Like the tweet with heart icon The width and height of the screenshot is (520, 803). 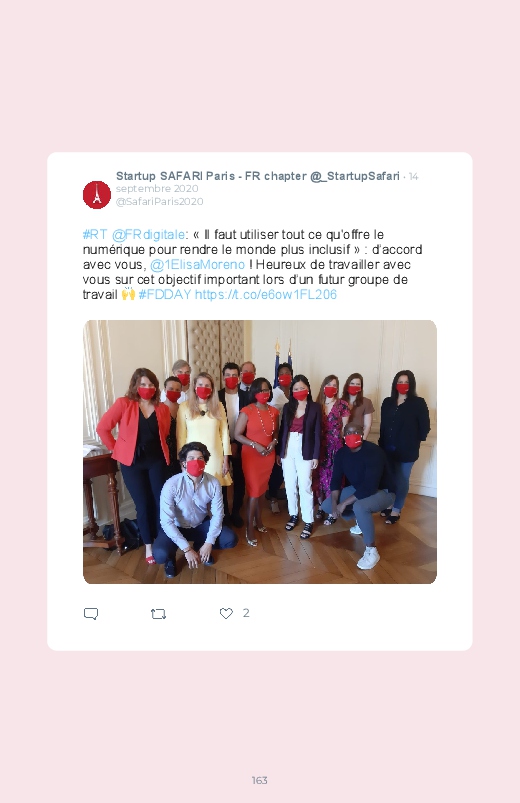point(226,613)
